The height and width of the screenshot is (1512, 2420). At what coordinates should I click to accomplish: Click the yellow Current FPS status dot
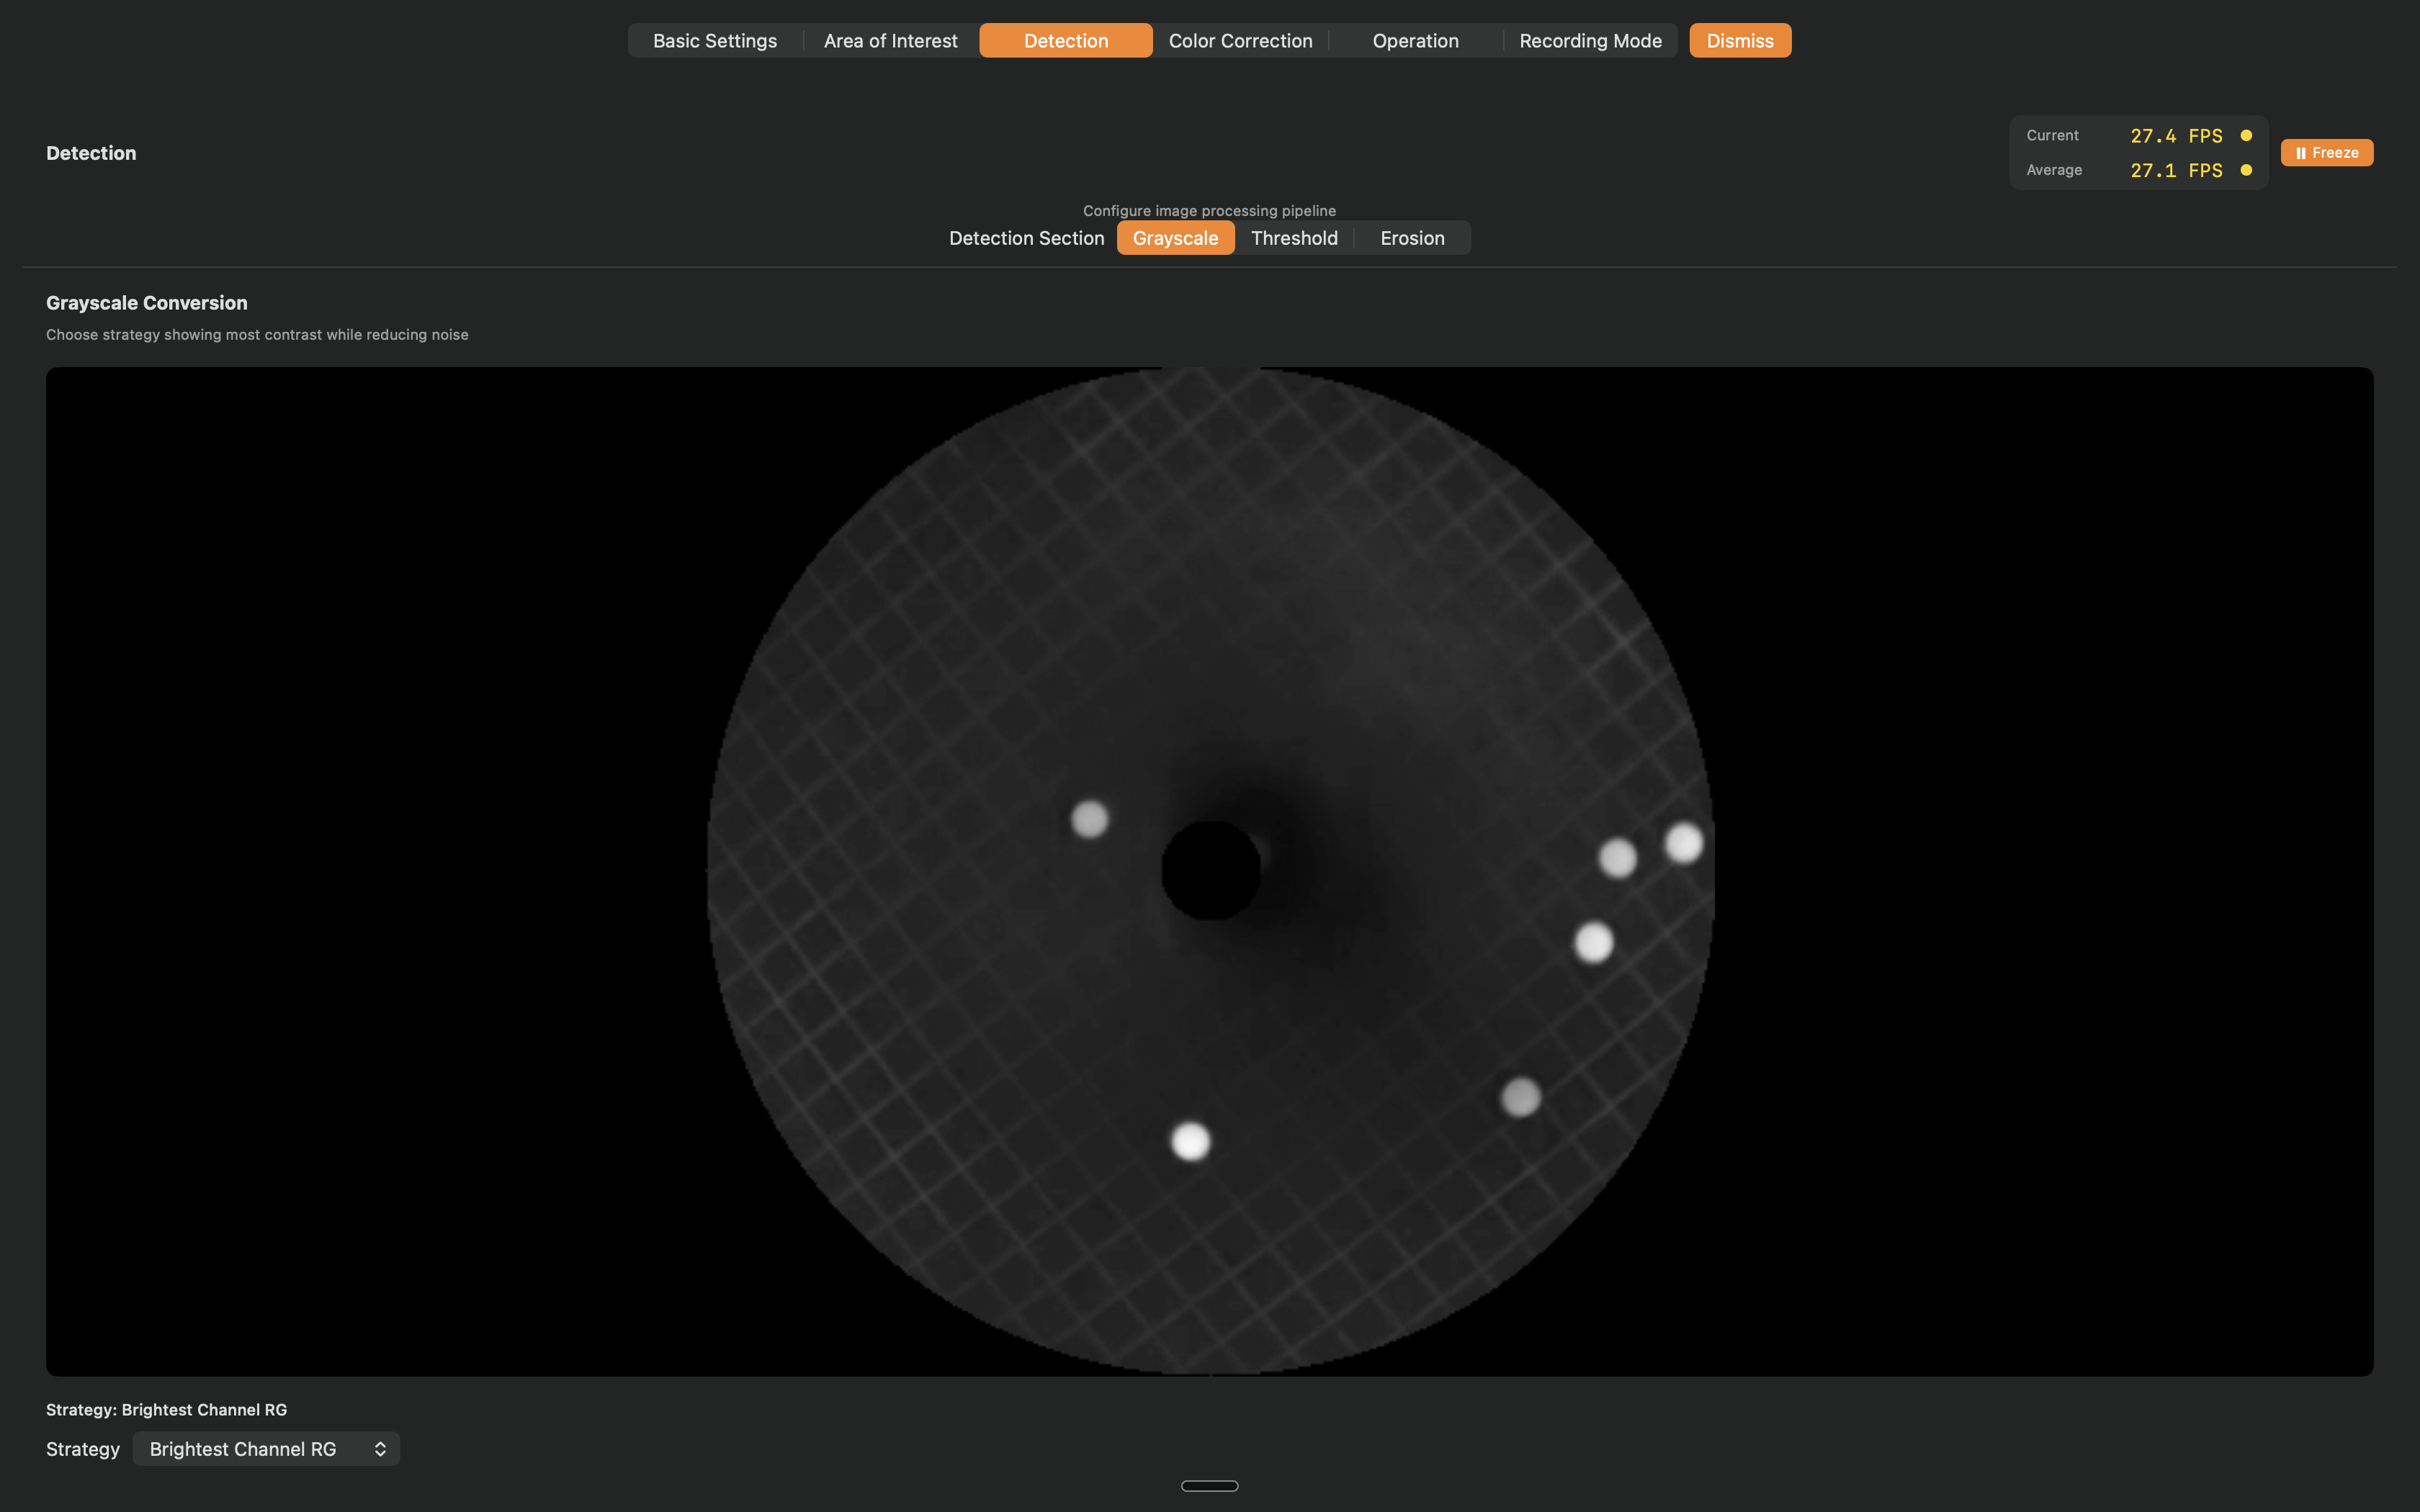coord(2246,136)
